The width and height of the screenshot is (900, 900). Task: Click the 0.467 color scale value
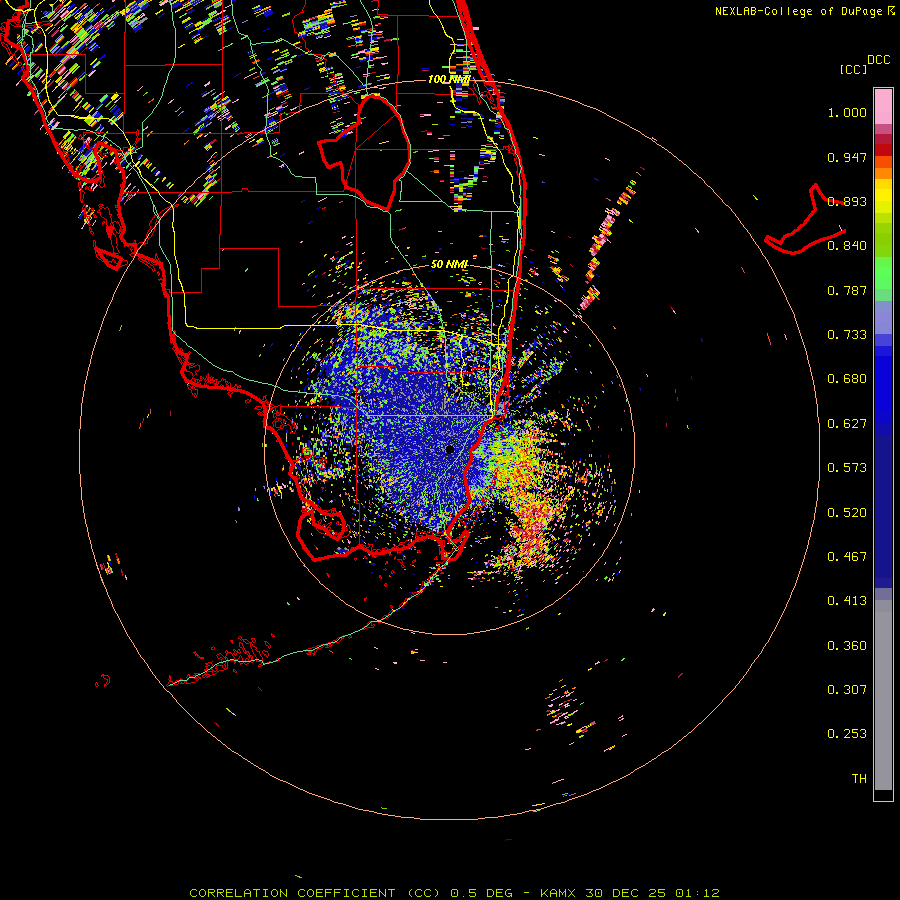pyautogui.click(x=847, y=557)
